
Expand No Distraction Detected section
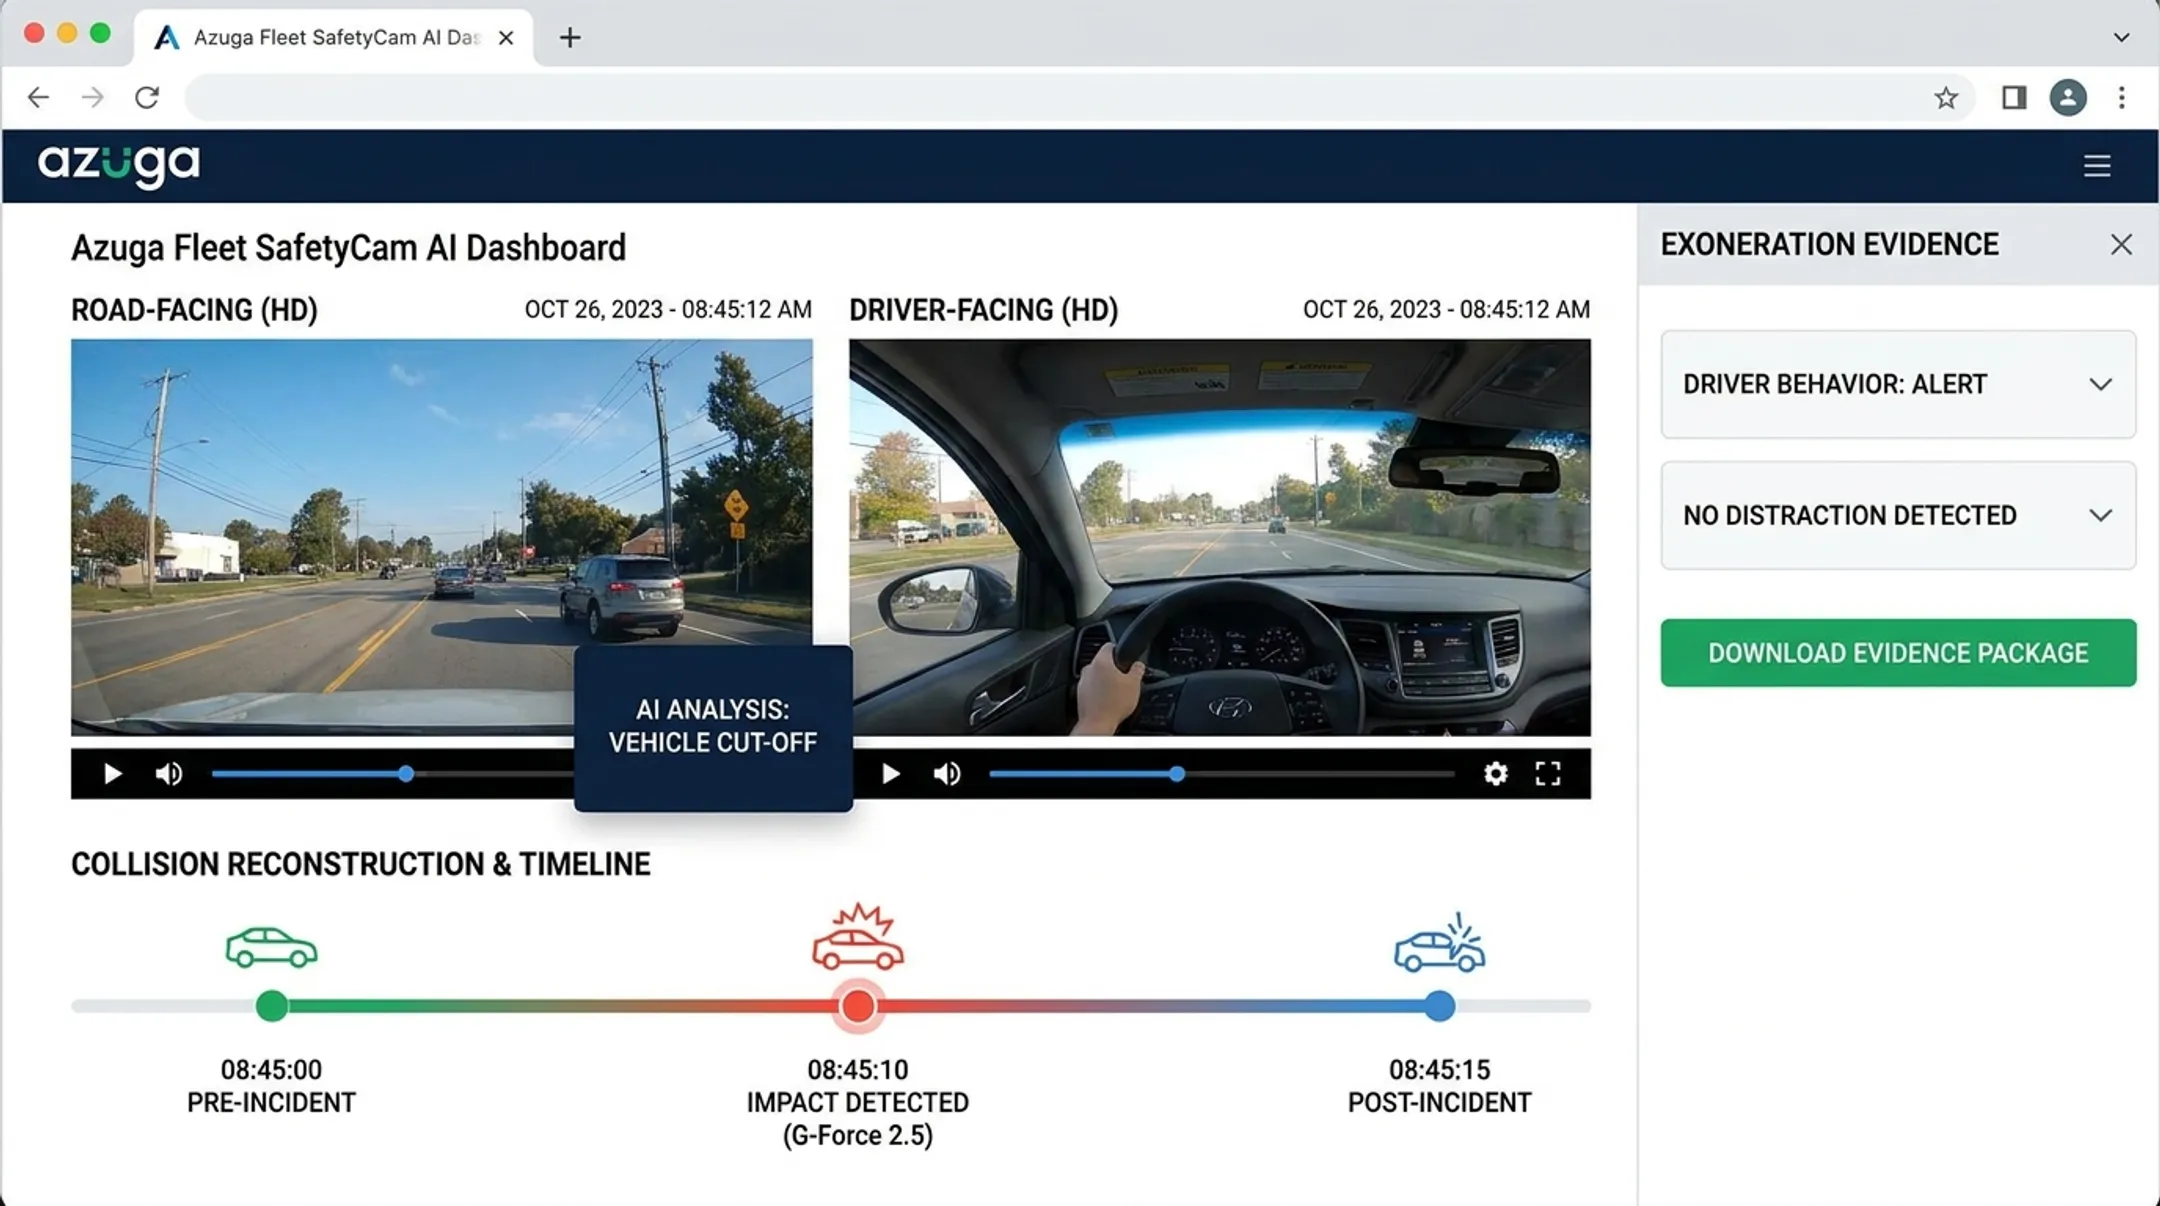pos(1898,515)
